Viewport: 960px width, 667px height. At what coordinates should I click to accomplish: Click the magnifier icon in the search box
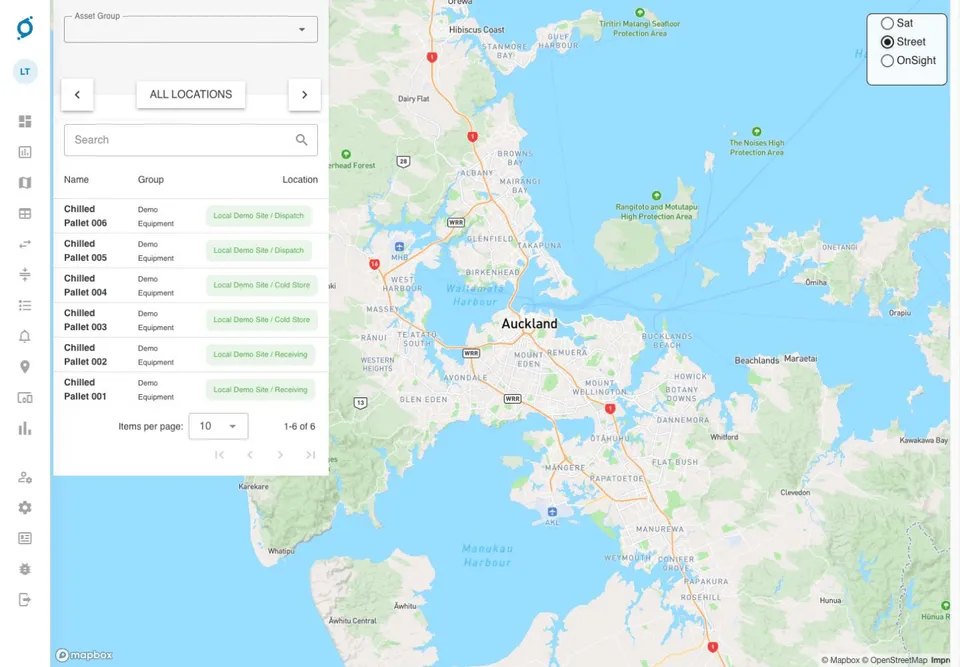tap(301, 140)
